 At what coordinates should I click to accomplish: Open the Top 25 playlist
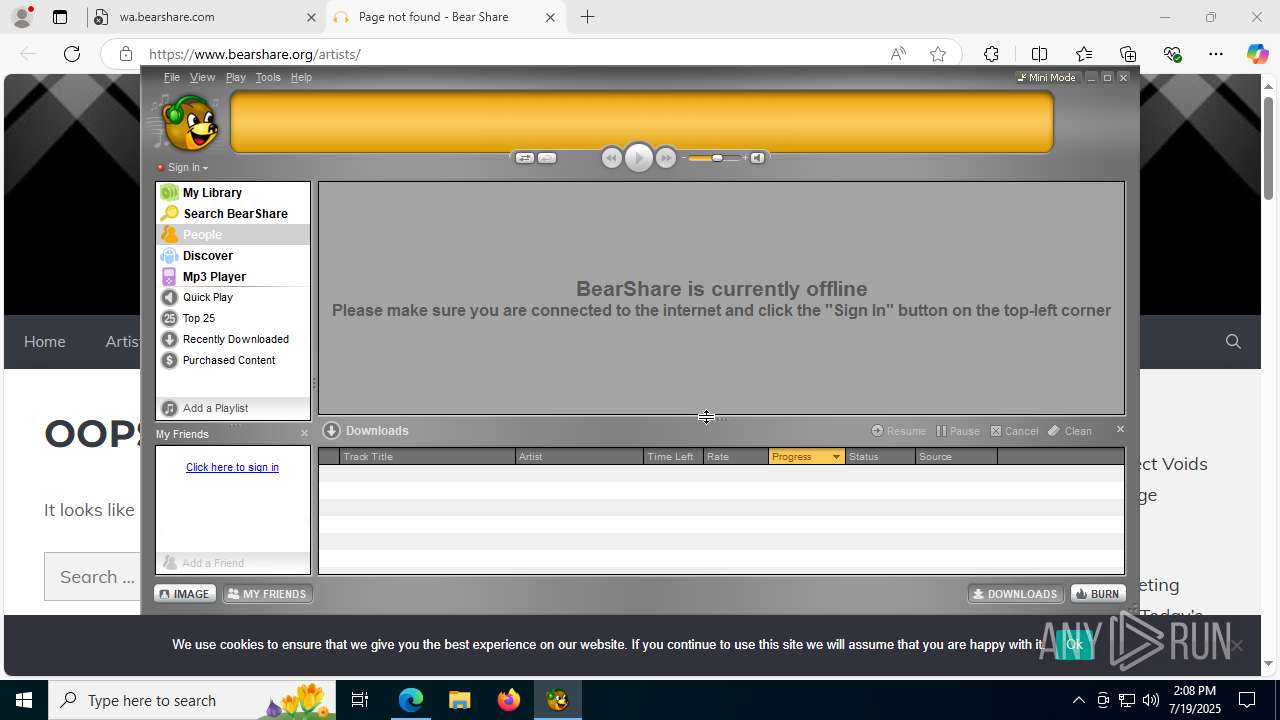tap(233, 318)
